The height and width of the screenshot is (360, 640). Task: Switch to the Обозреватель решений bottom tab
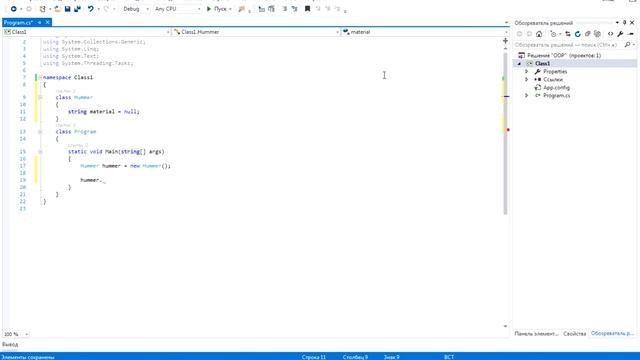[612, 334]
